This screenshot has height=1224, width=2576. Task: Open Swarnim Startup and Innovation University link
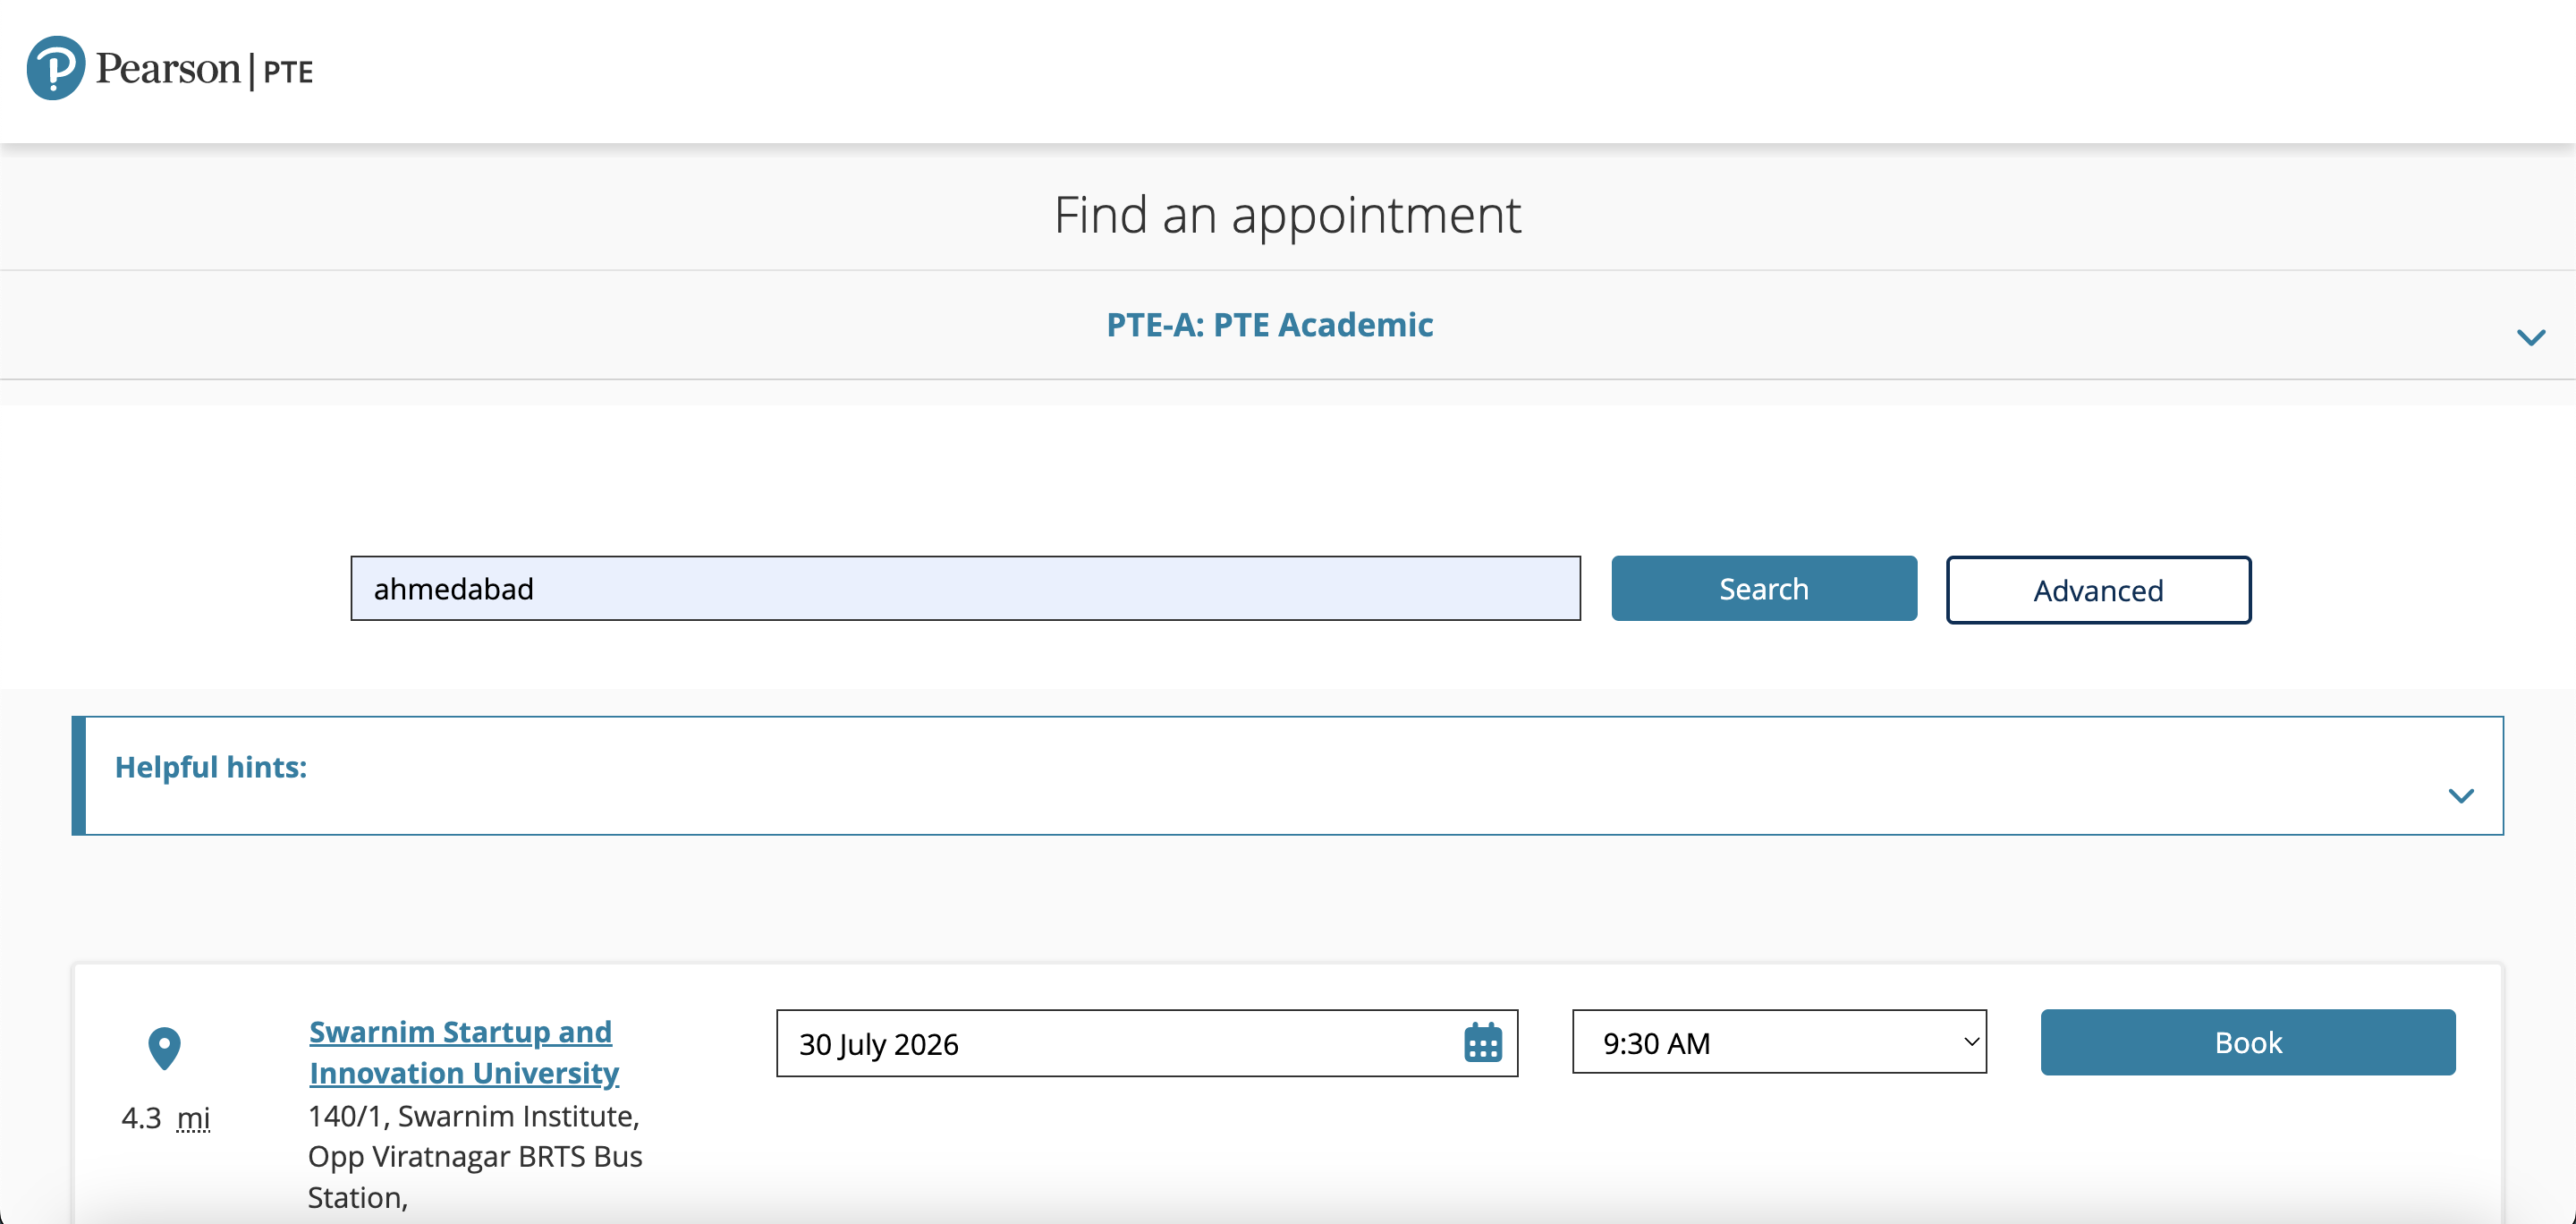coord(463,1052)
